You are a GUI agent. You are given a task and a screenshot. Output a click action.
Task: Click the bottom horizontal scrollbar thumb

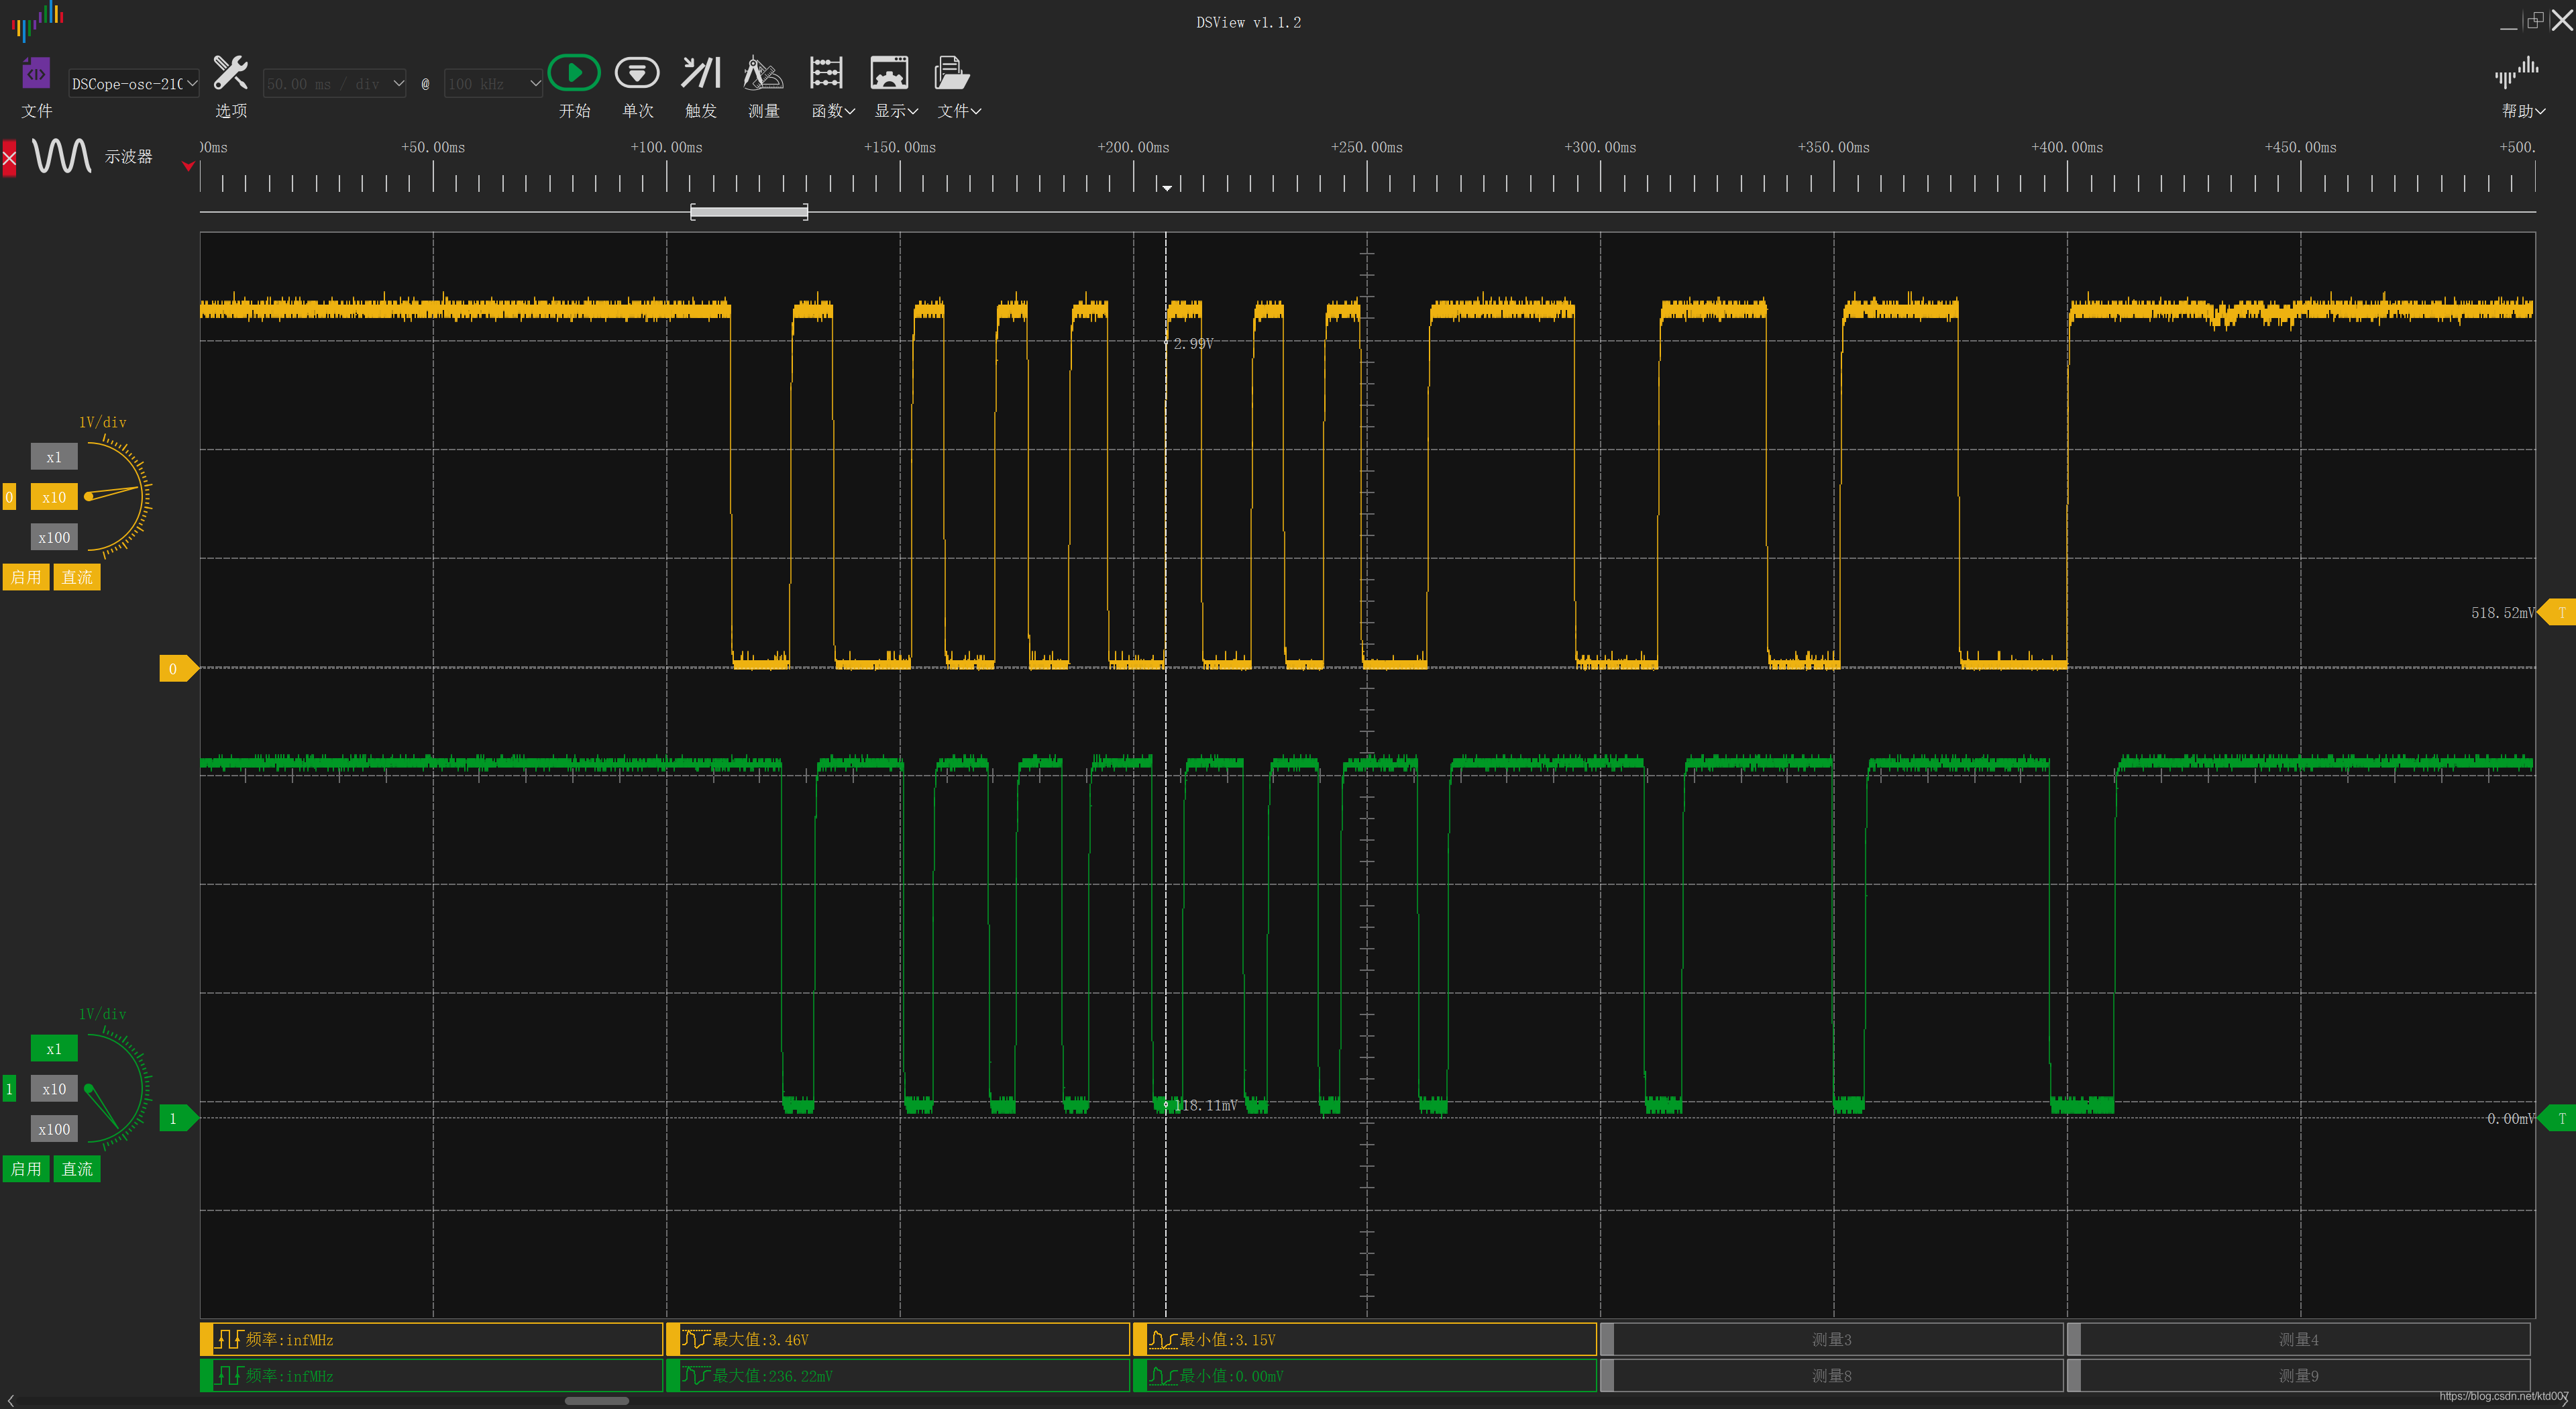597,1401
